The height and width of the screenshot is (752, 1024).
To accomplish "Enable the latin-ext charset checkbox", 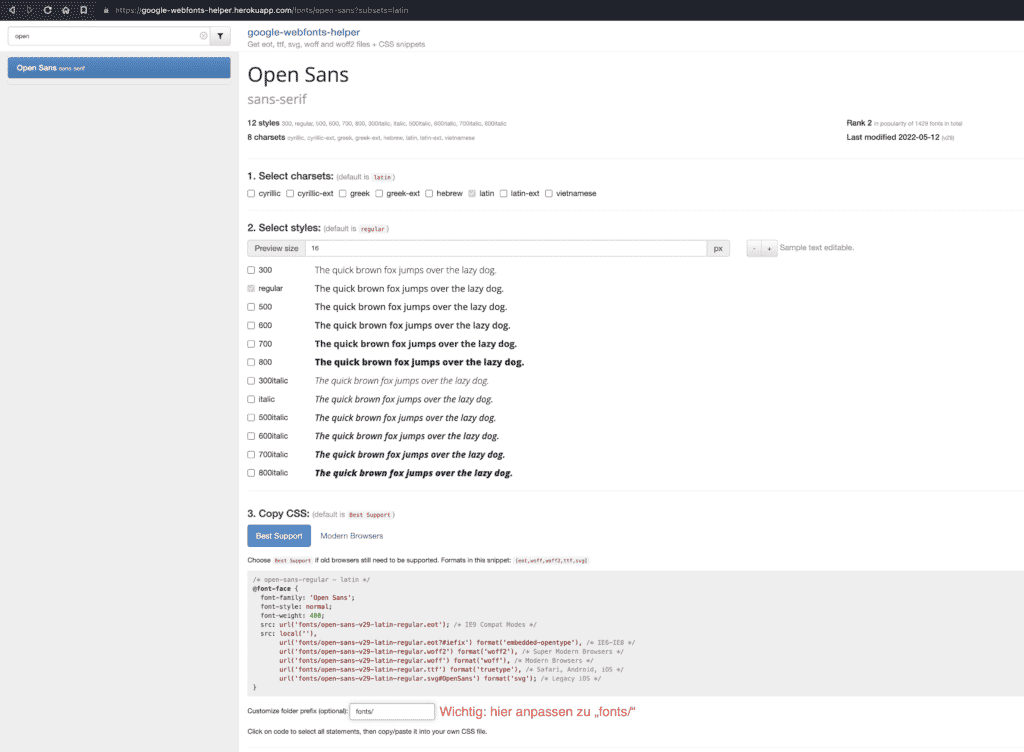I will (x=504, y=193).
